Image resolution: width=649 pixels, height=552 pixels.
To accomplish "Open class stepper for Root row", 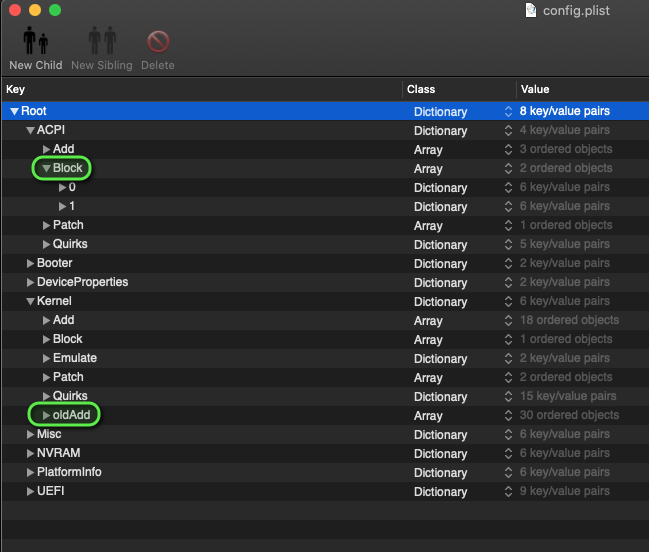I will click(x=508, y=111).
